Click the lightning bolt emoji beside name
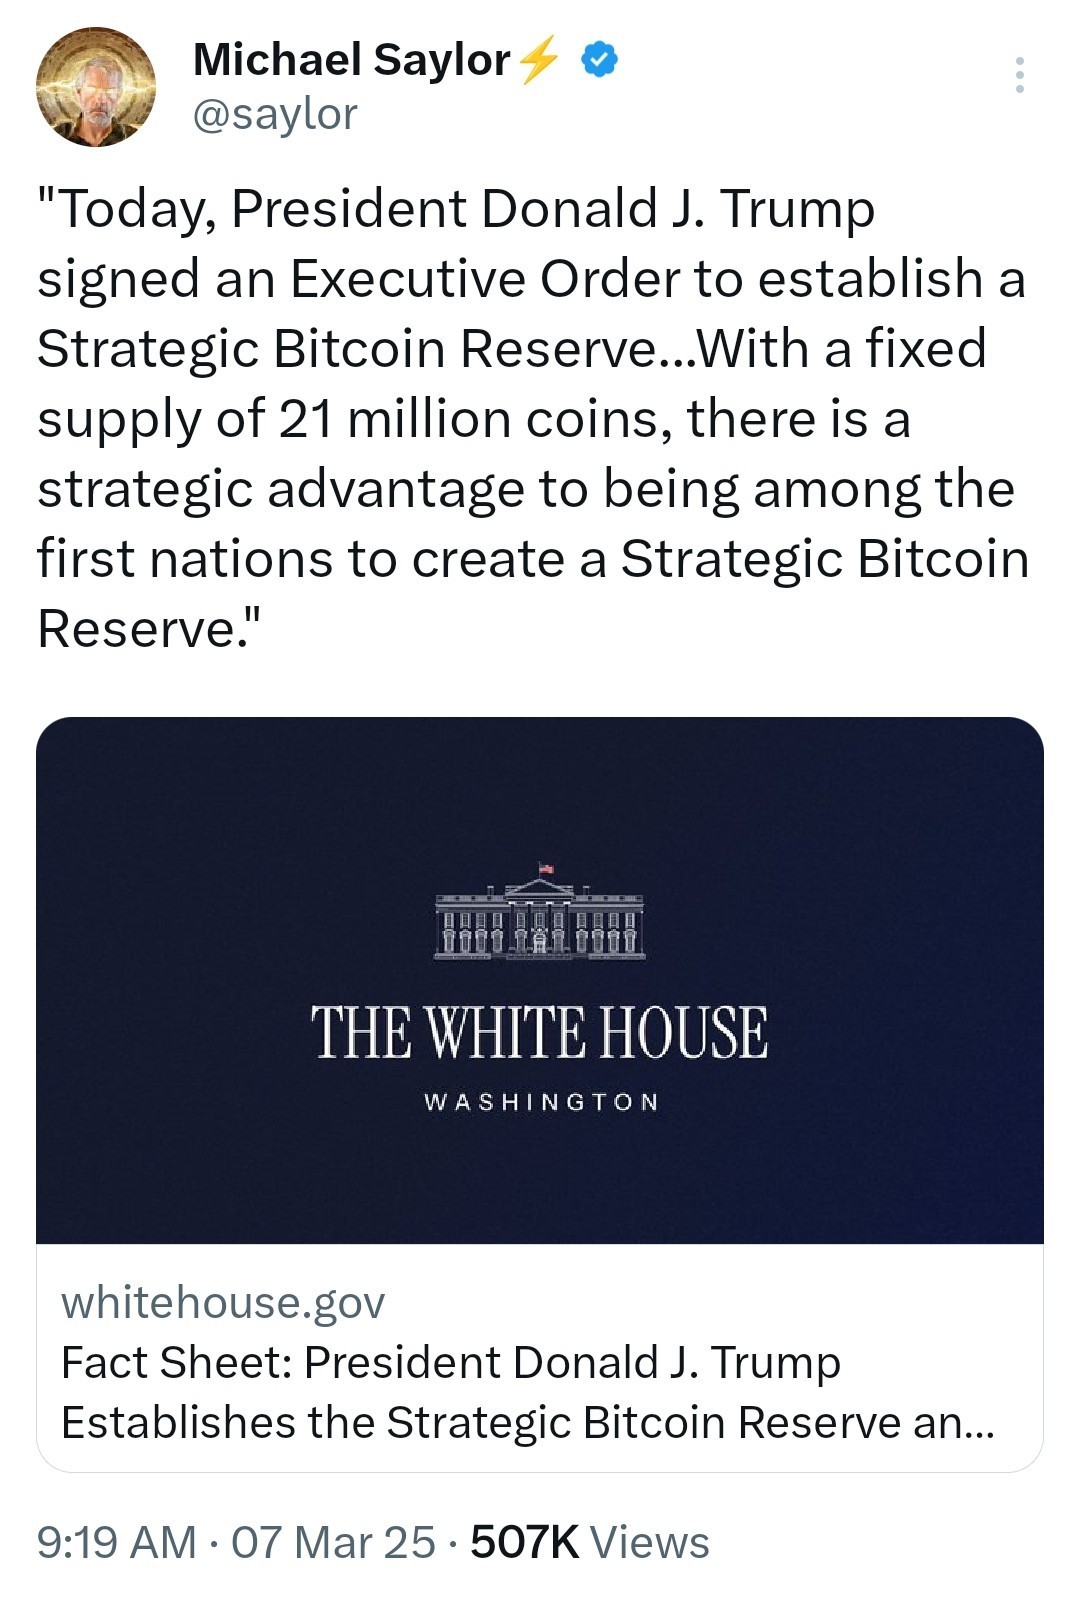Viewport: 1080px width, 1598px height. (x=540, y=59)
